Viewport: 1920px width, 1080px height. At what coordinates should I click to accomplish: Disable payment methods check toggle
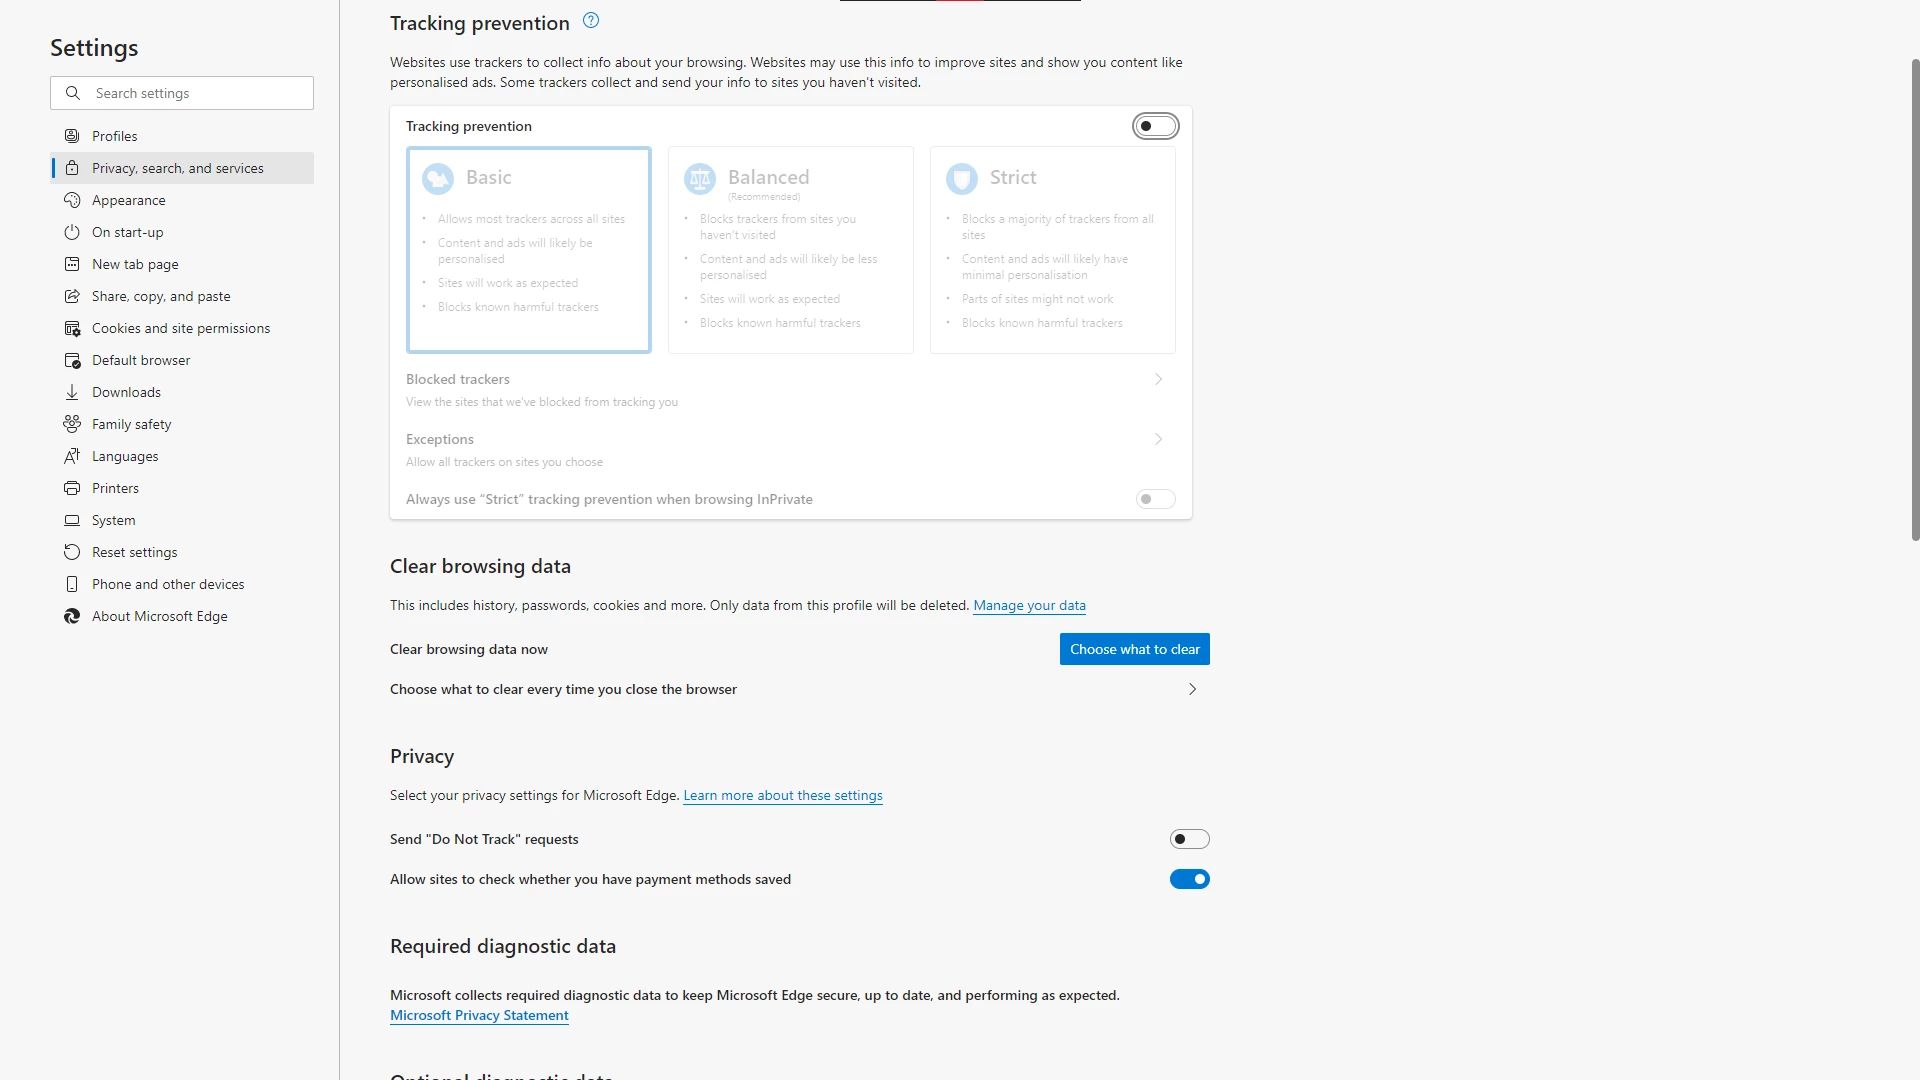(1189, 879)
